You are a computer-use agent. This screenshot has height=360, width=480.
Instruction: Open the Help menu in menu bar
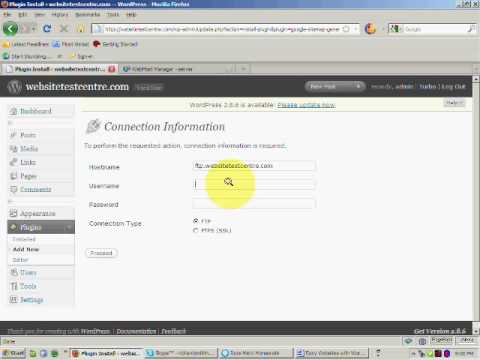[131, 15]
